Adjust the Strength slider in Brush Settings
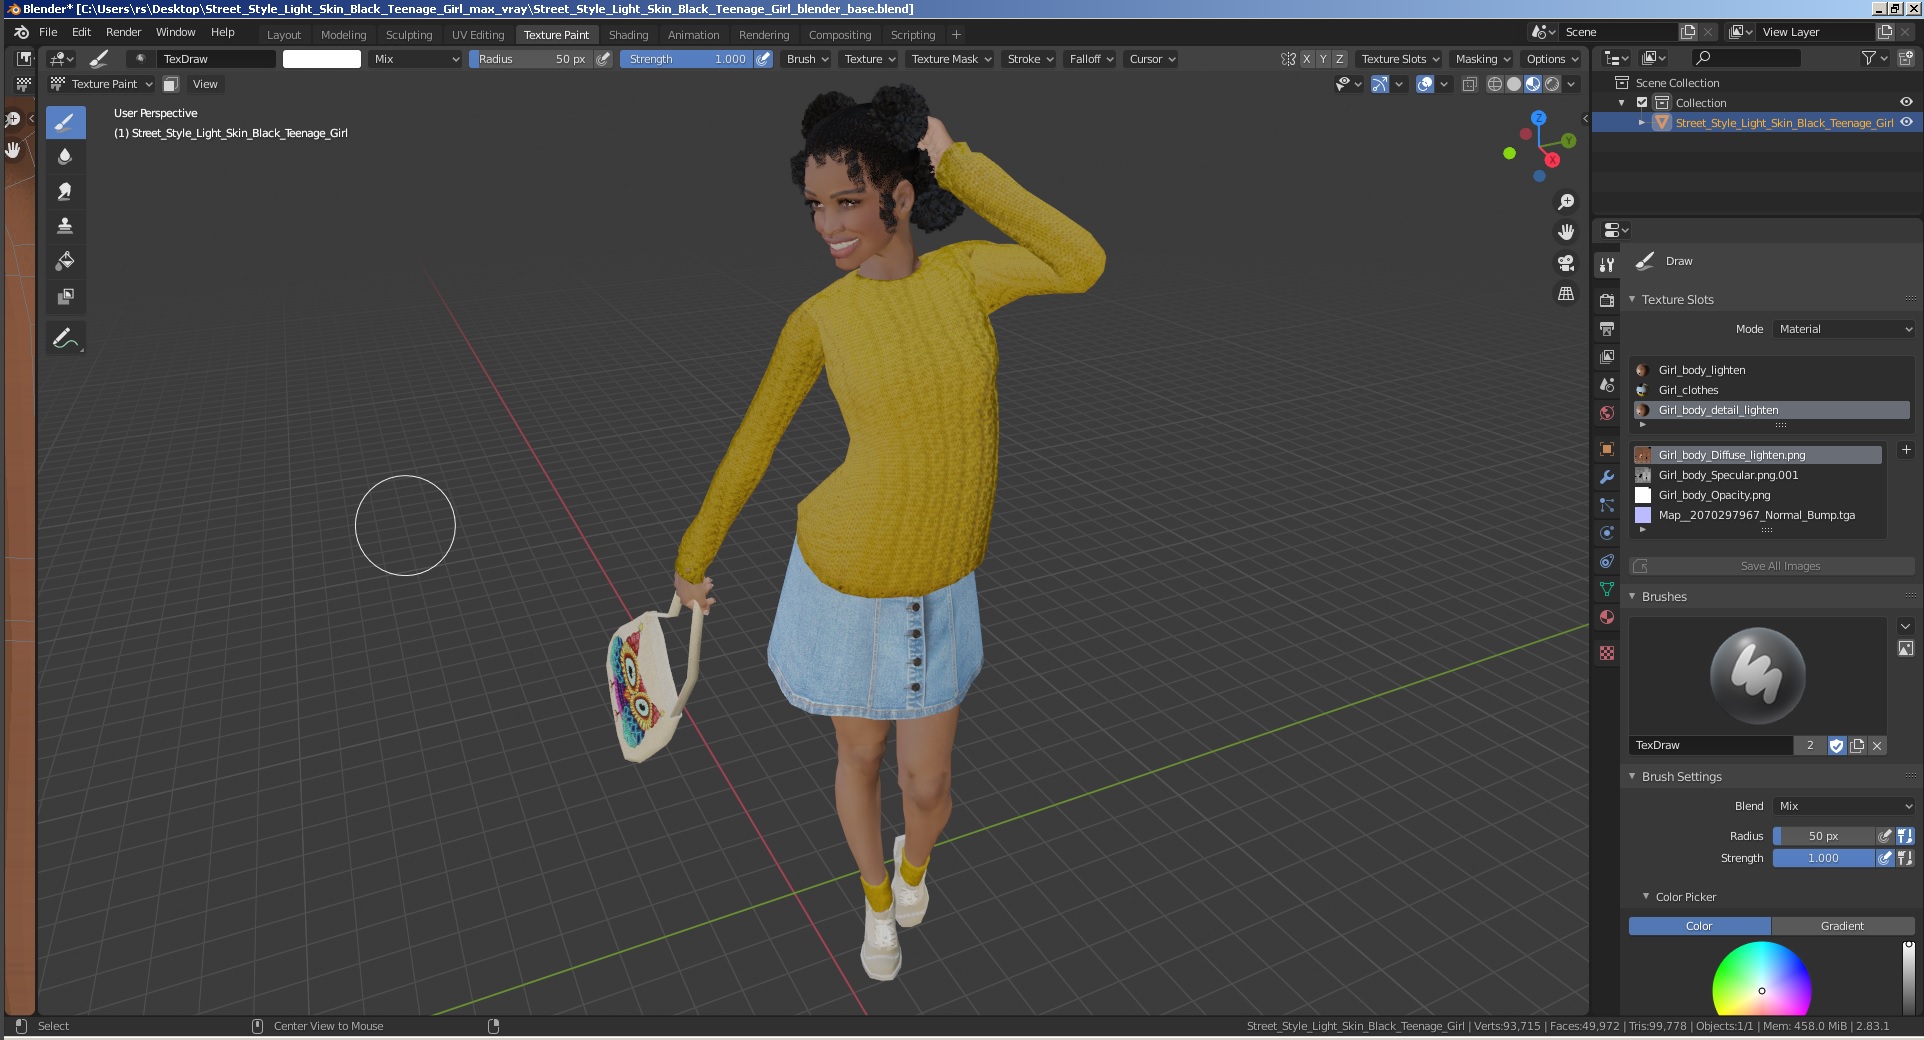 (x=1824, y=858)
